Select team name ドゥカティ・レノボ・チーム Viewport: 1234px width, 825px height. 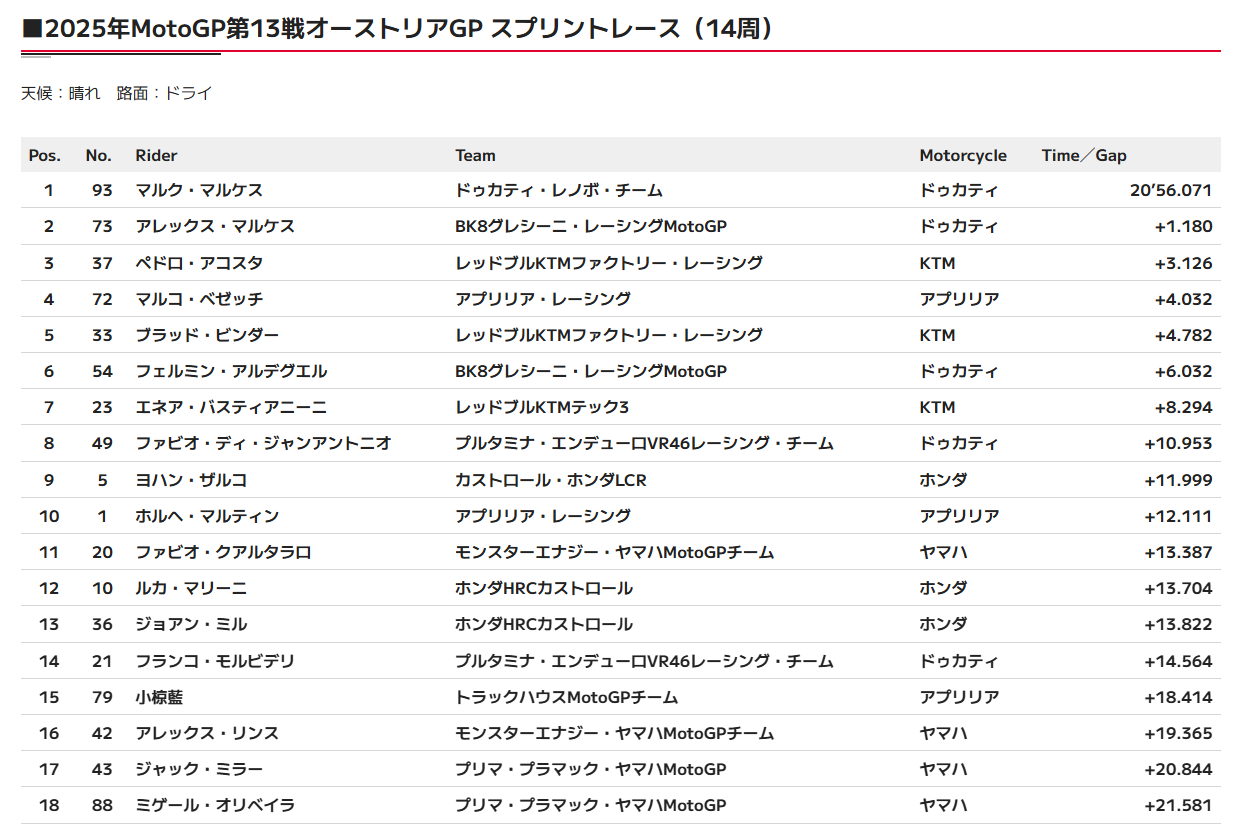click(559, 190)
